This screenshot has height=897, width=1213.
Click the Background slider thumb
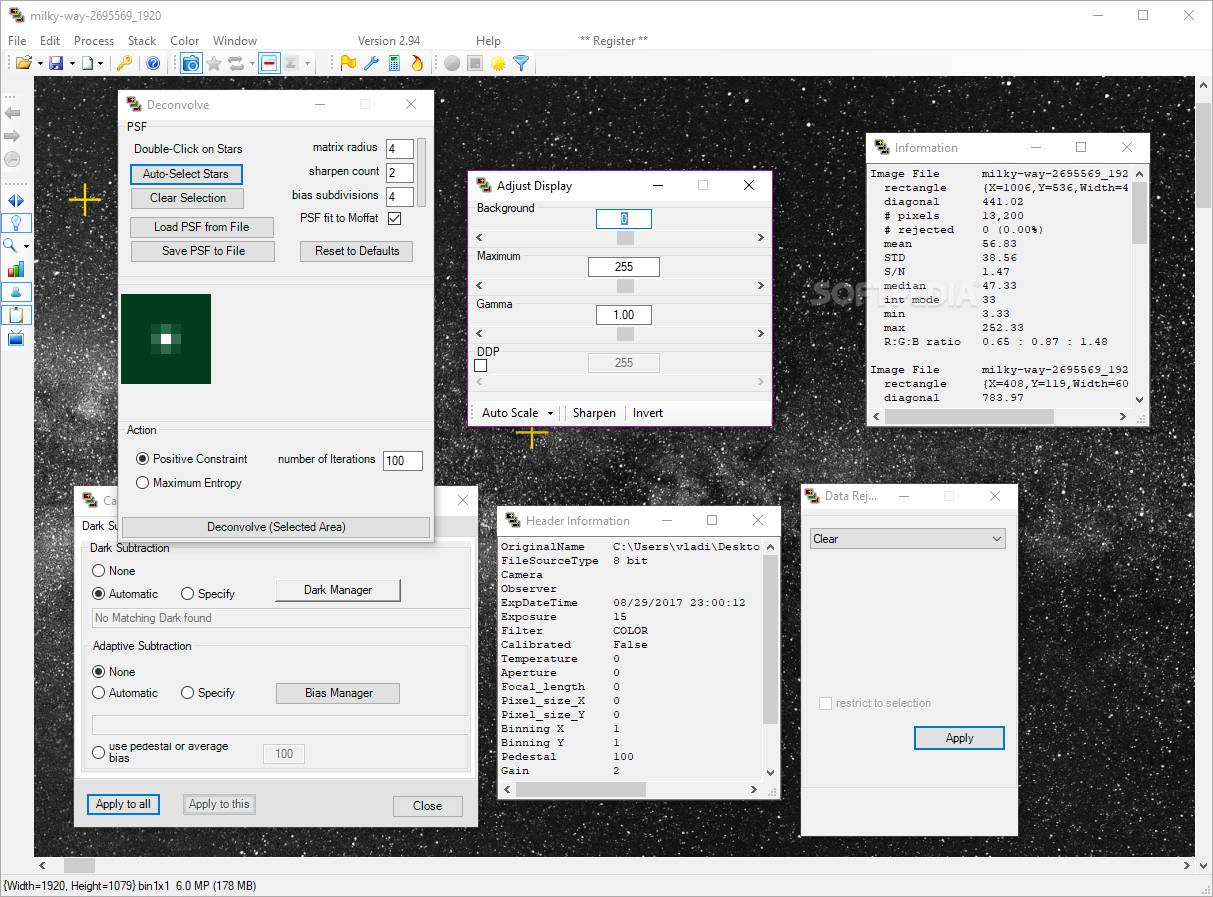coord(625,238)
